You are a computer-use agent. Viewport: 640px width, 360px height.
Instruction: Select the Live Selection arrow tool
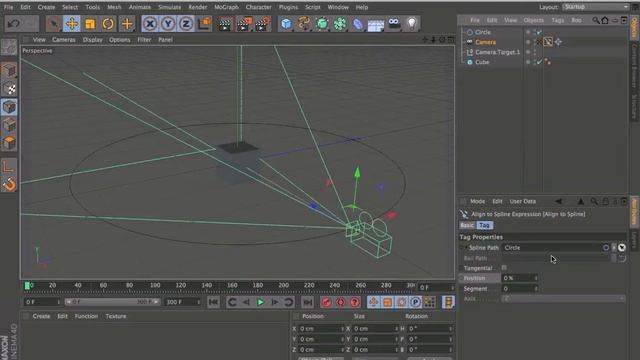pyautogui.click(x=53, y=24)
